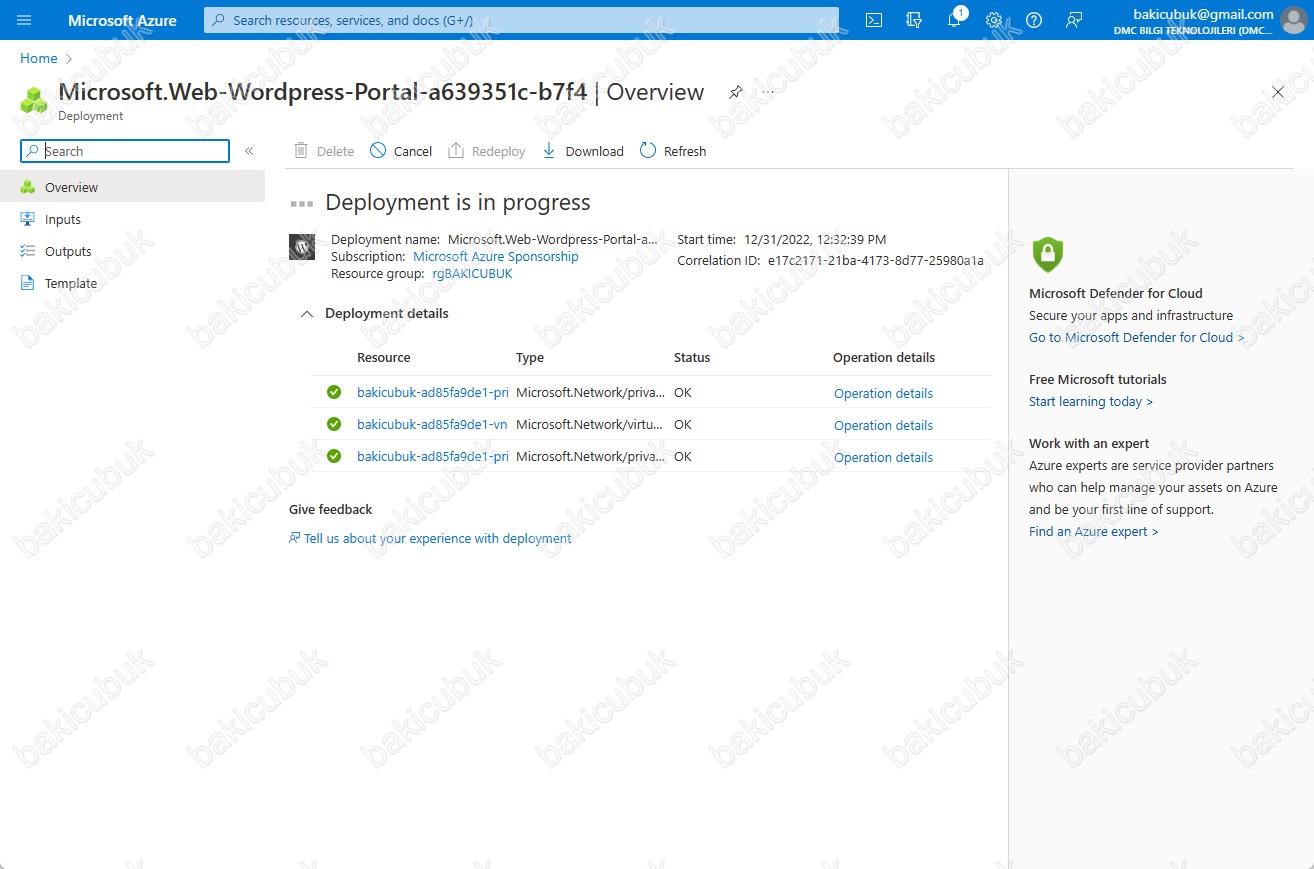Screen dimensions: 1314x869
Task: Open Cloud Shell from top bar
Action: pyautogui.click(x=874, y=20)
